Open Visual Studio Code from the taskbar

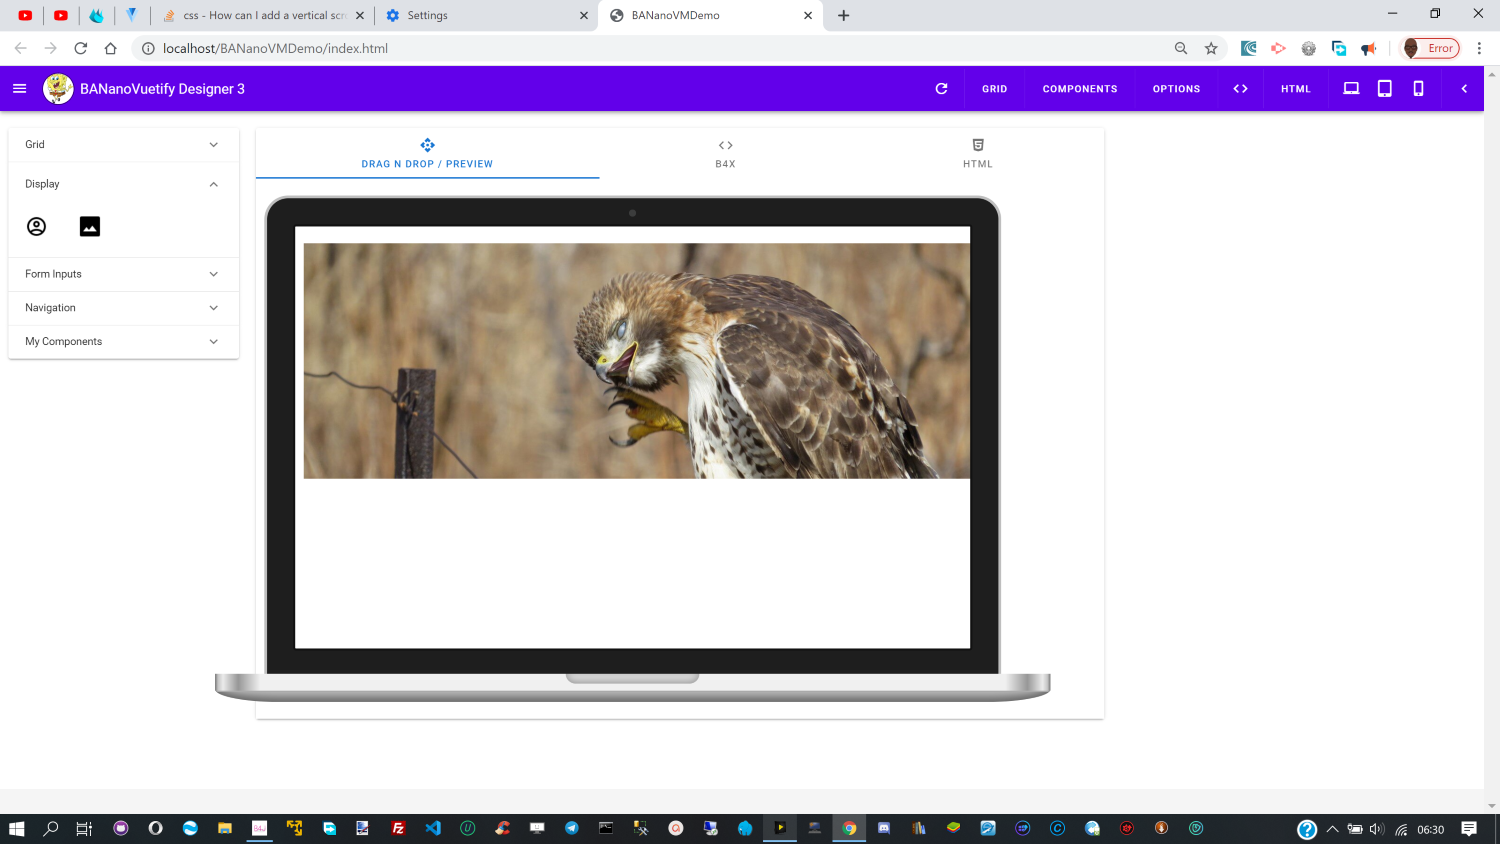coord(433,829)
